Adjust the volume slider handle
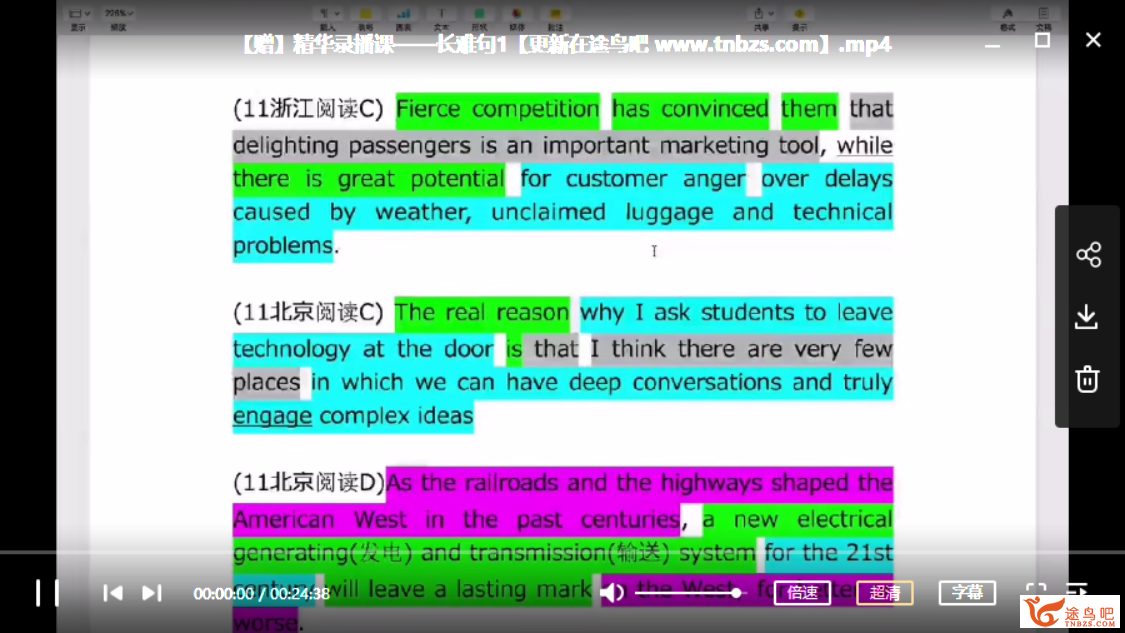Screen dimensions: 1125x633 coord(736,593)
